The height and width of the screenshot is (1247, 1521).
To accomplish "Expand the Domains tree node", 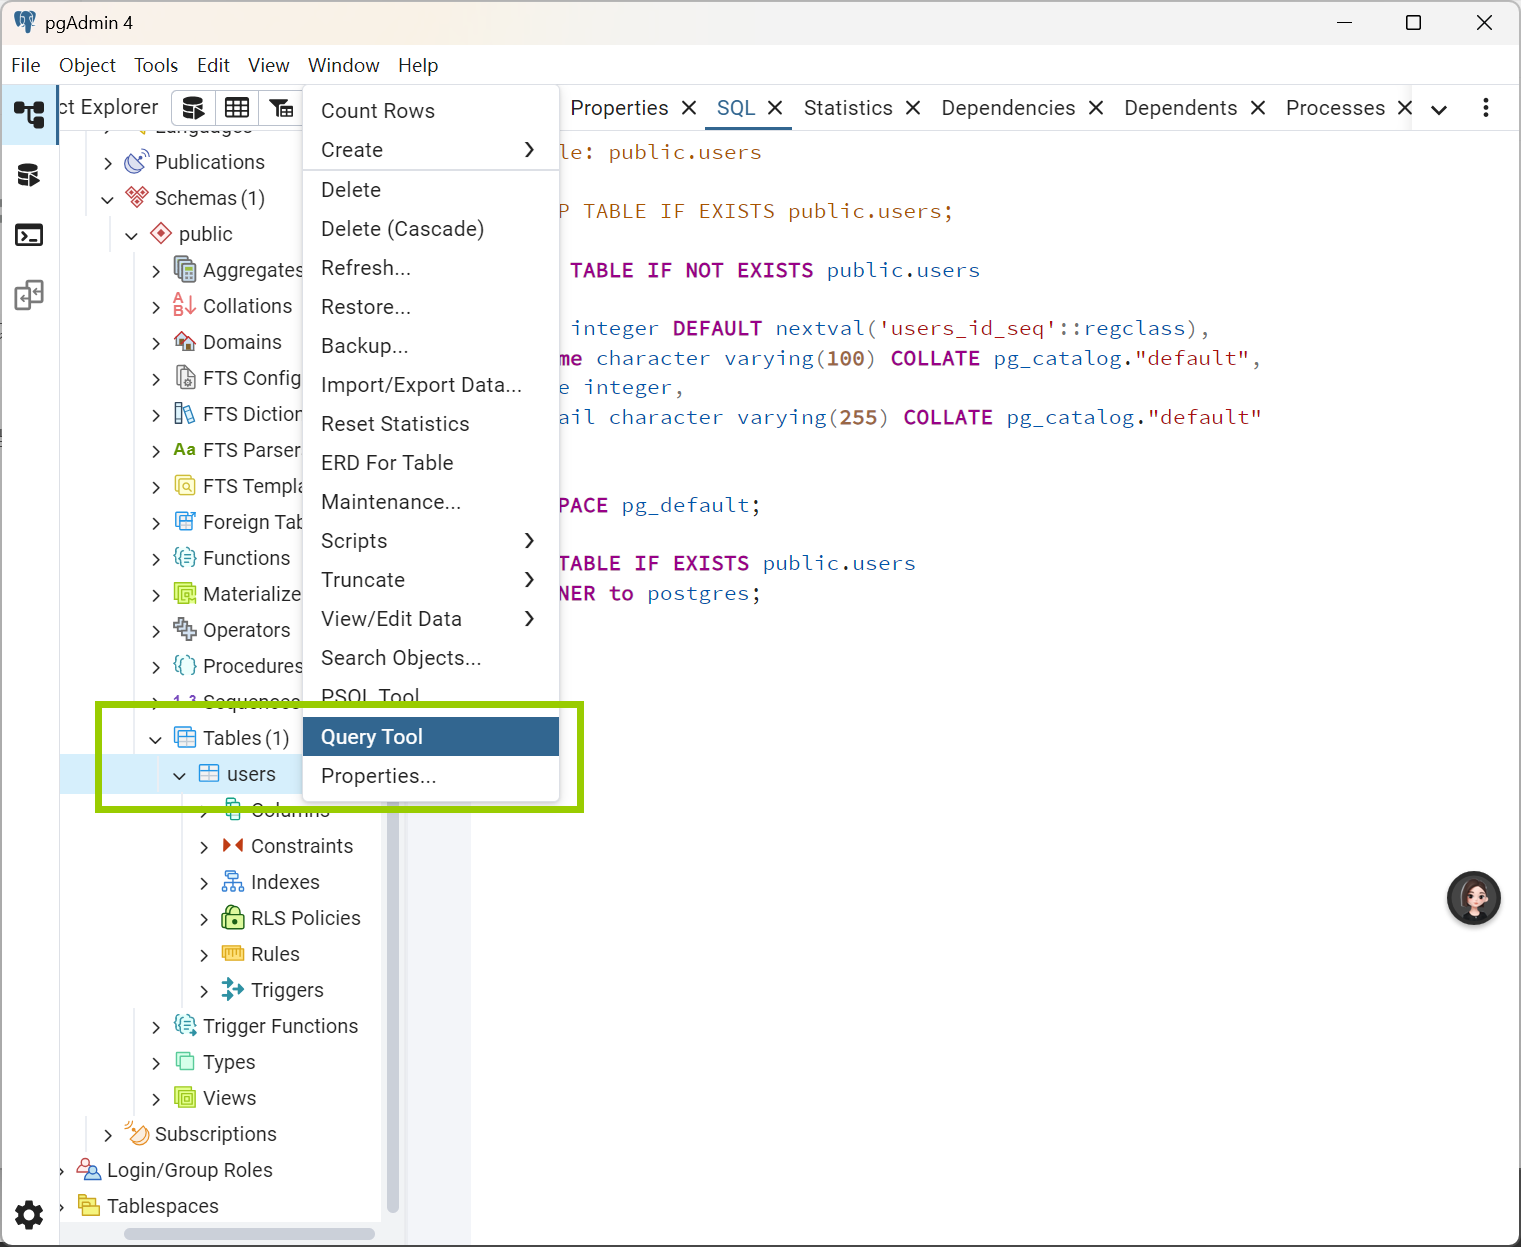I will tap(155, 343).
